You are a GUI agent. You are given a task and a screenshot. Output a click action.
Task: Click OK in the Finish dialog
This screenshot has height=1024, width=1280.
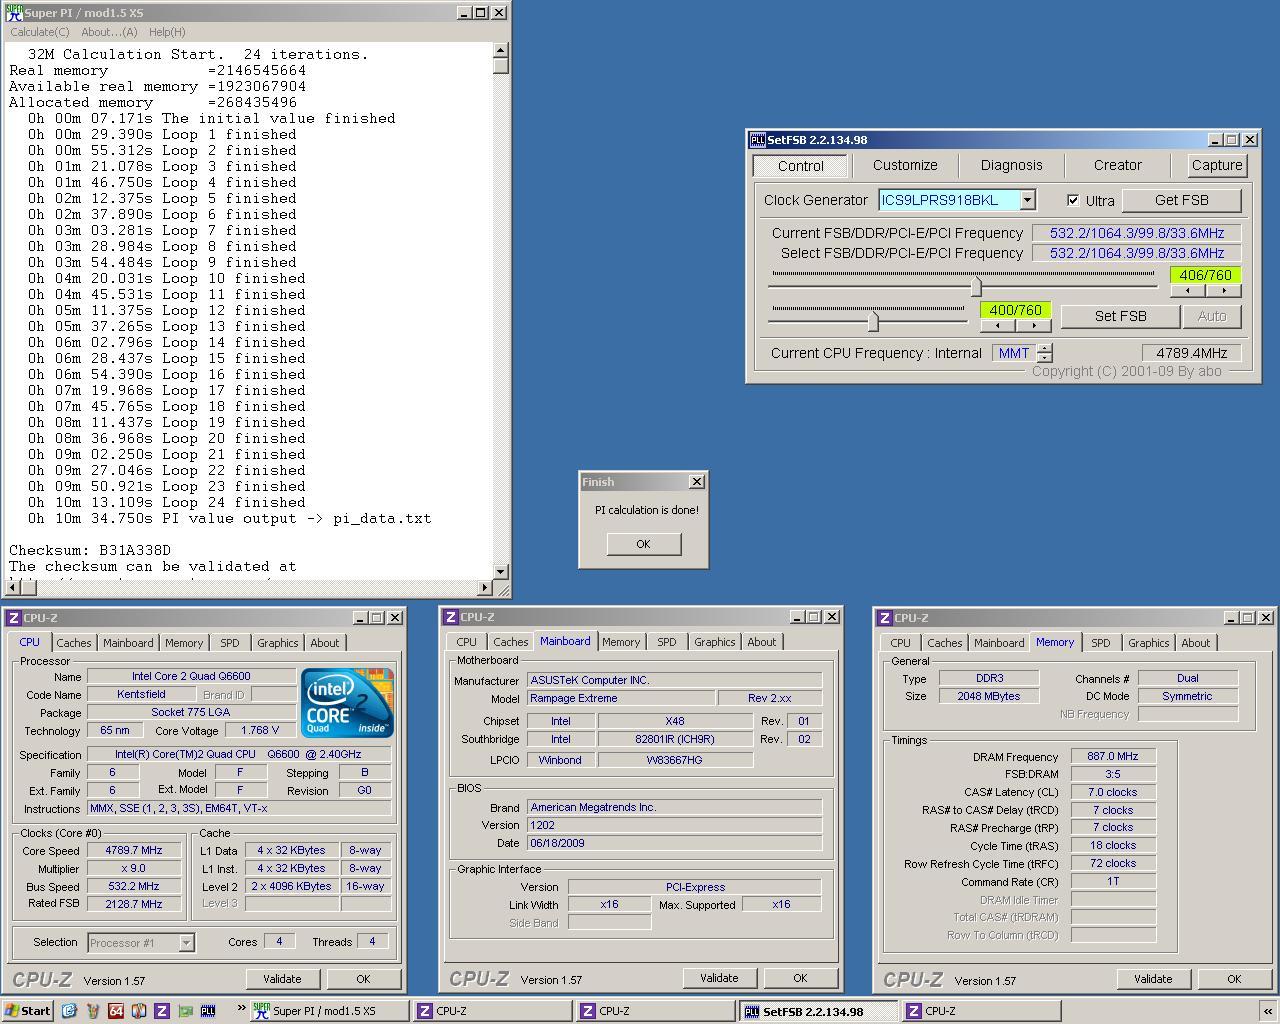click(x=643, y=544)
